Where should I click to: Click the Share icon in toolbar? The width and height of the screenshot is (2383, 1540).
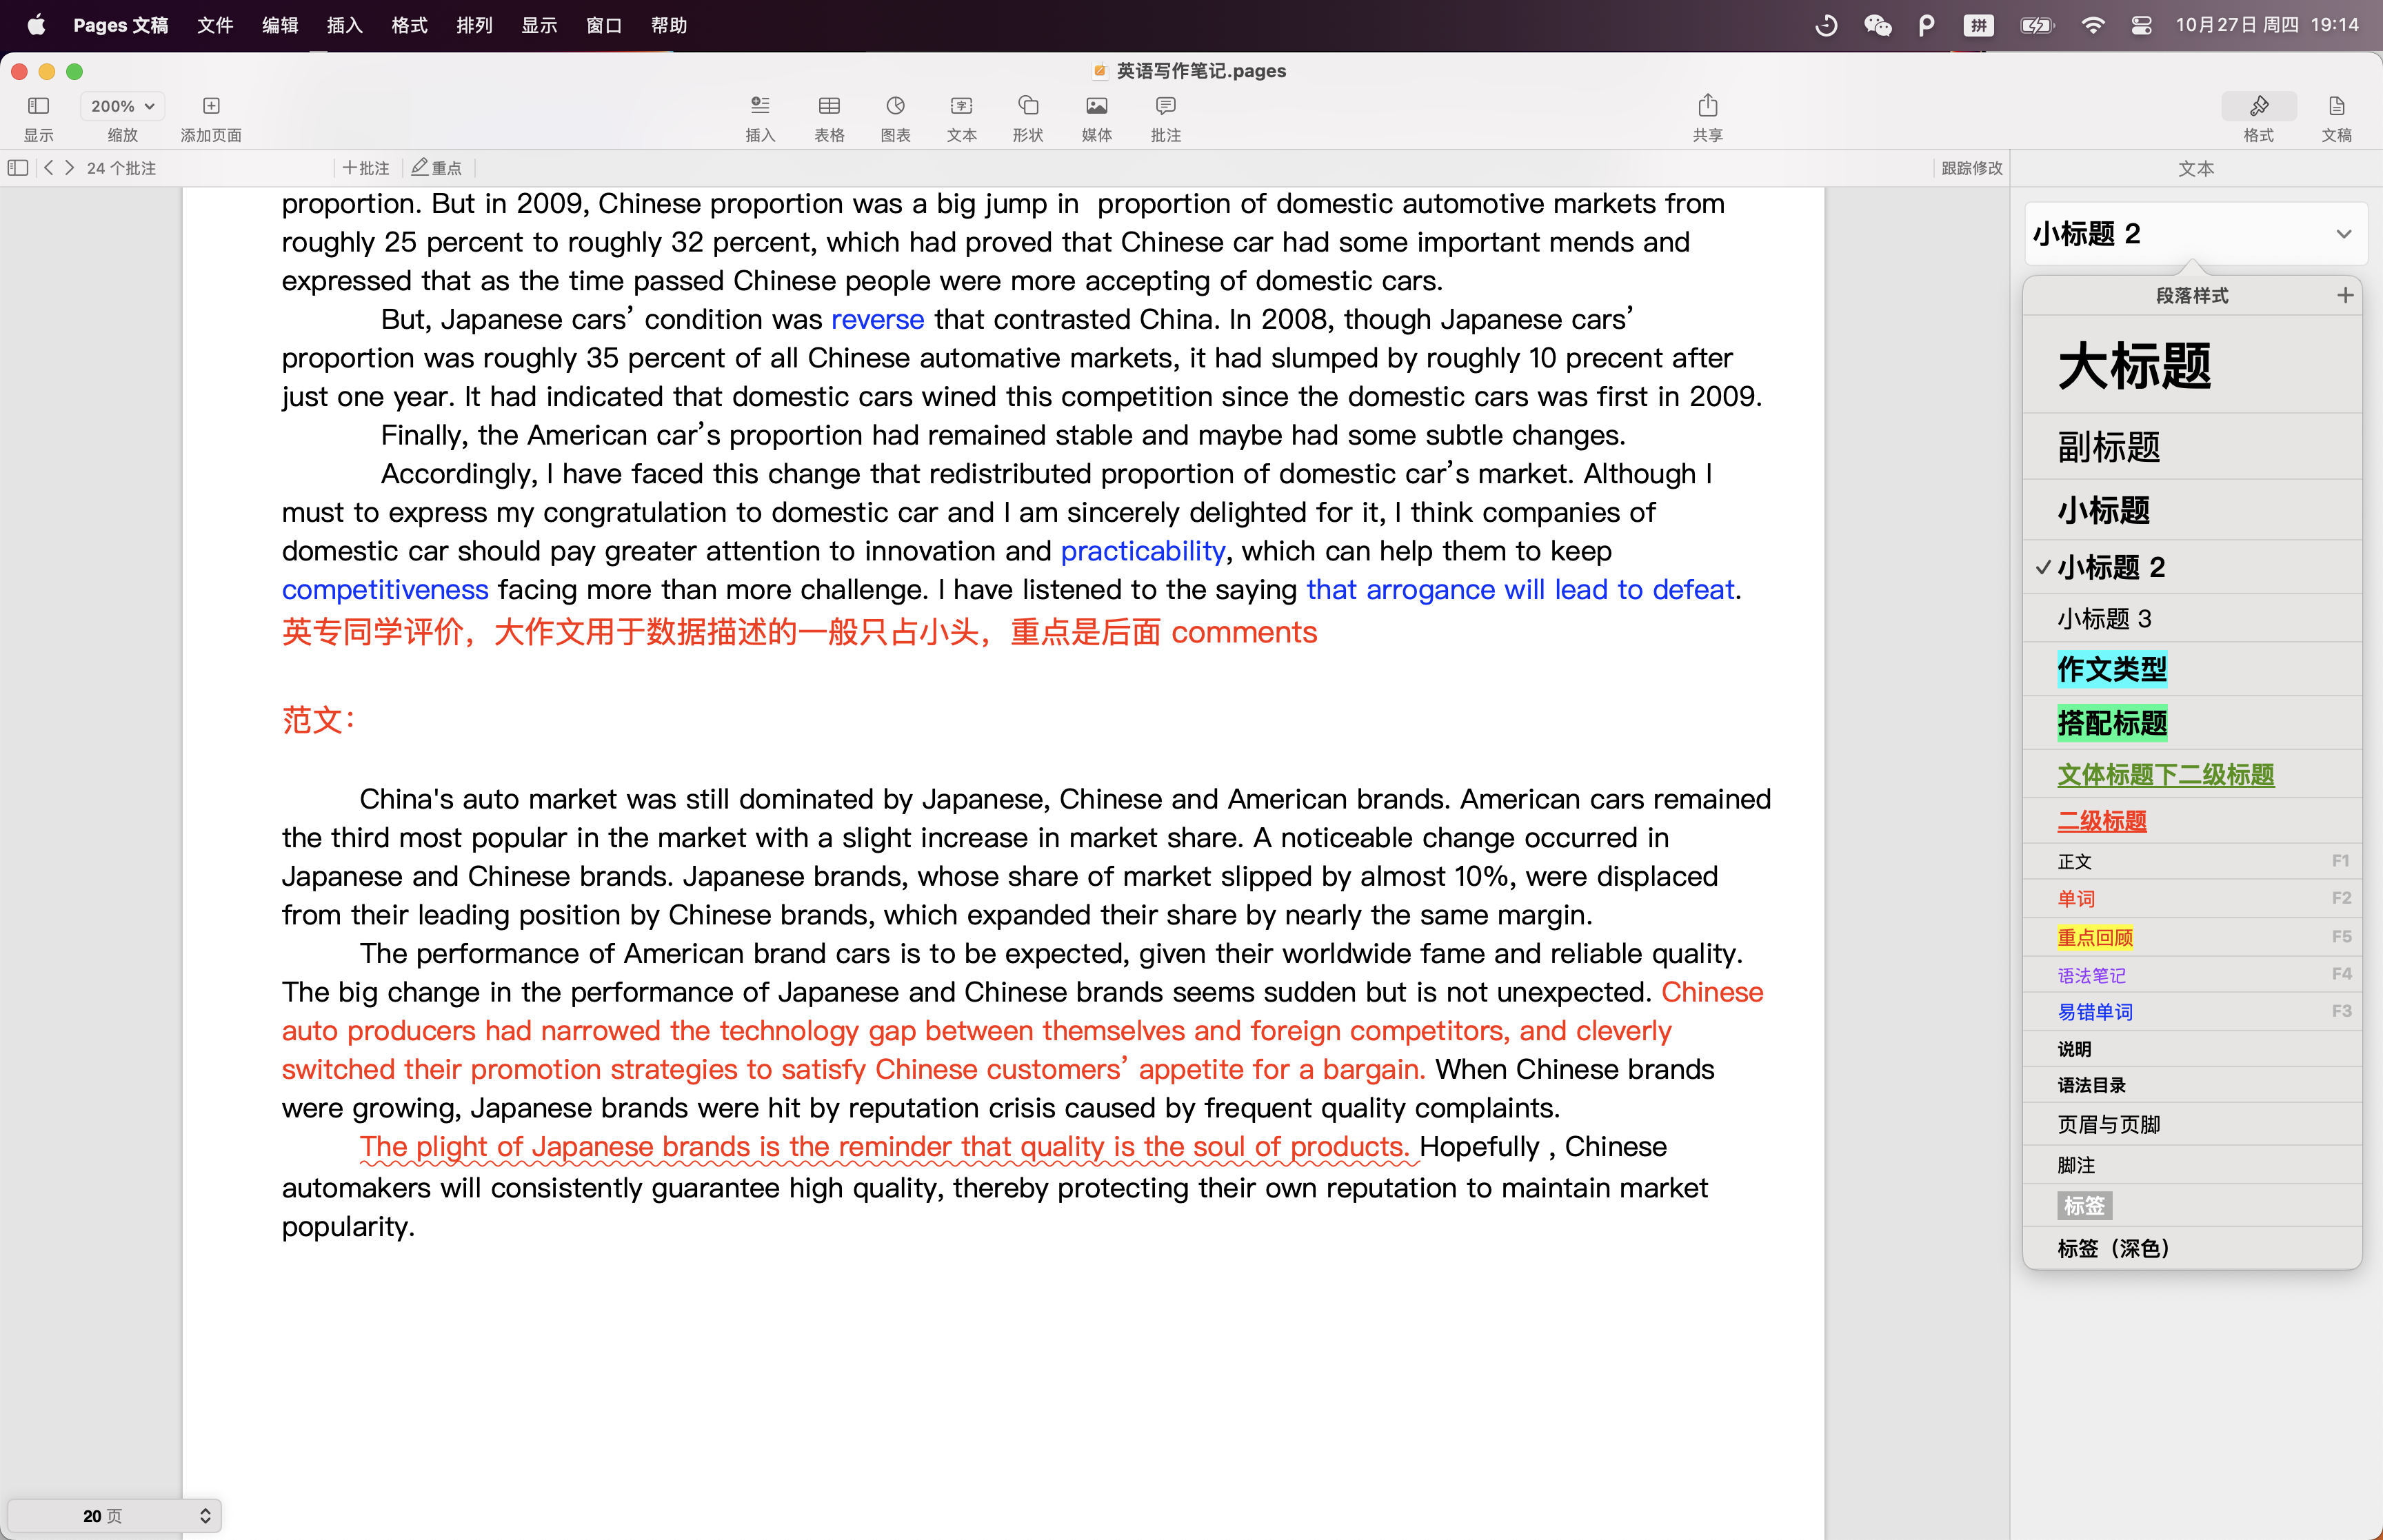click(x=1707, y=106)
